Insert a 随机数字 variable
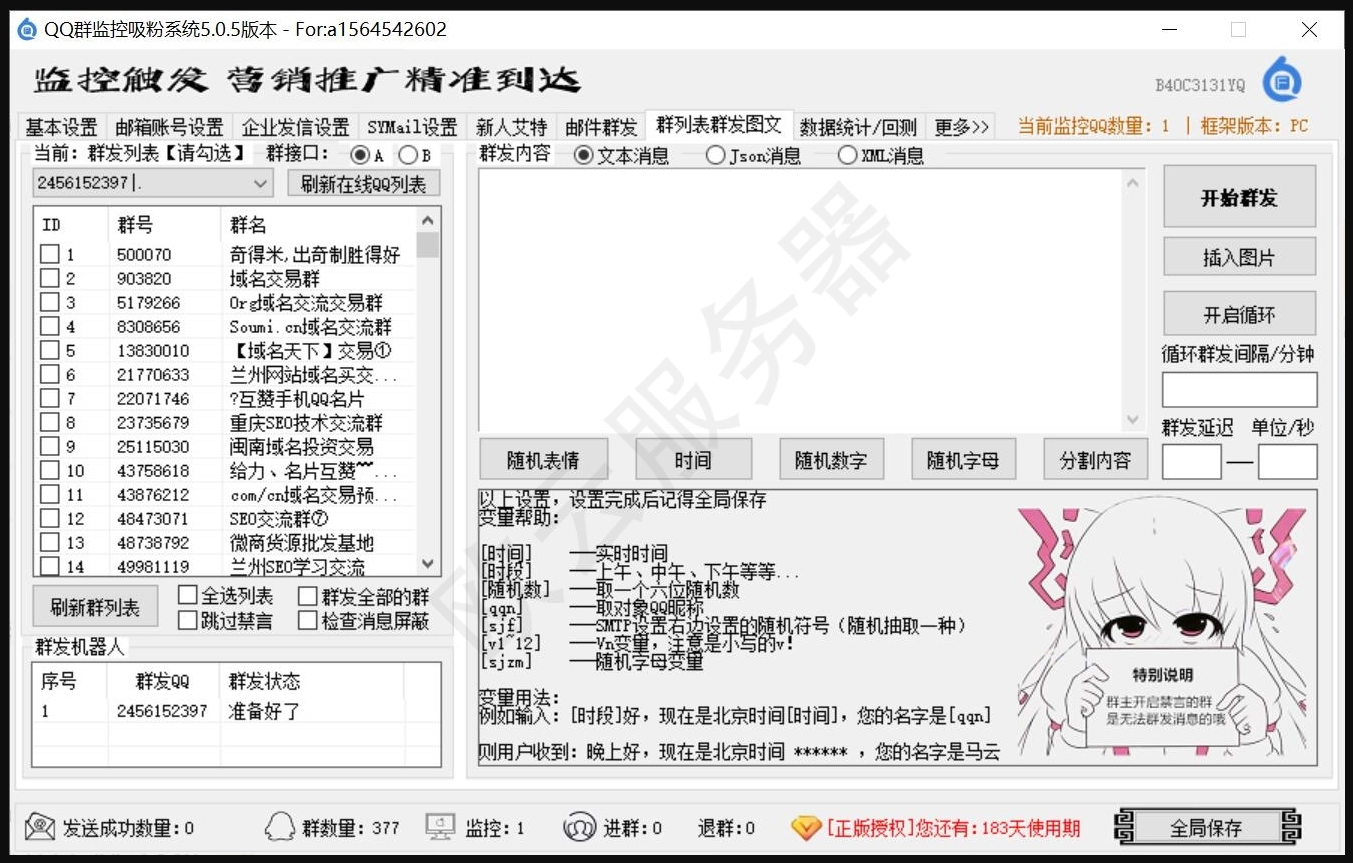This screenshot has height=863, width=1353. 831,460
